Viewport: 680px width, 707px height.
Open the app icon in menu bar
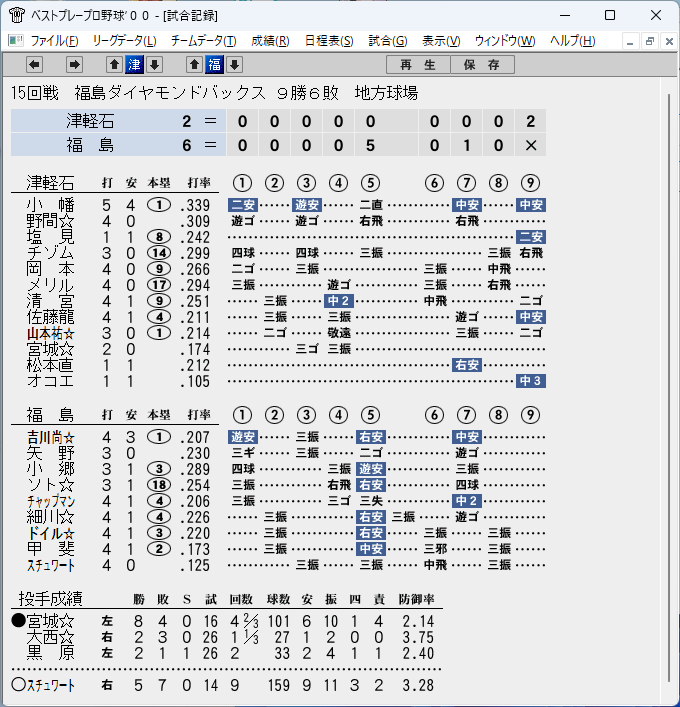tap(16, 41)
